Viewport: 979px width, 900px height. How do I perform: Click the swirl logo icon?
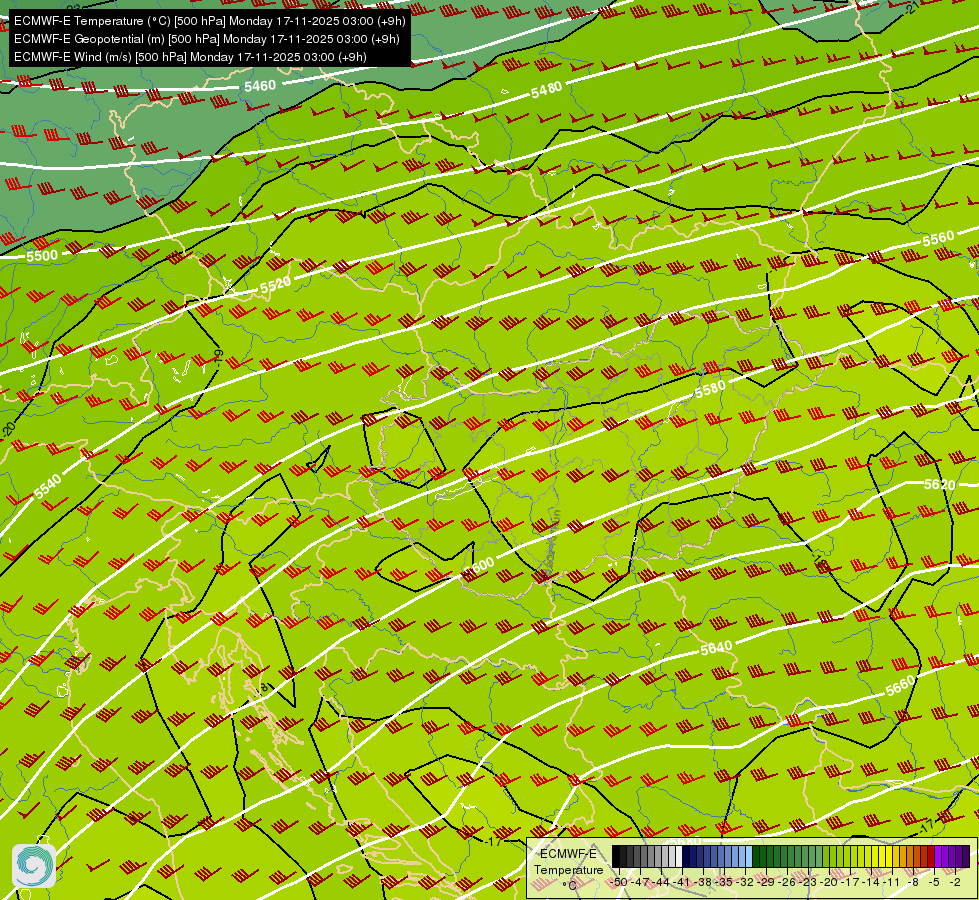coord(34,866)
